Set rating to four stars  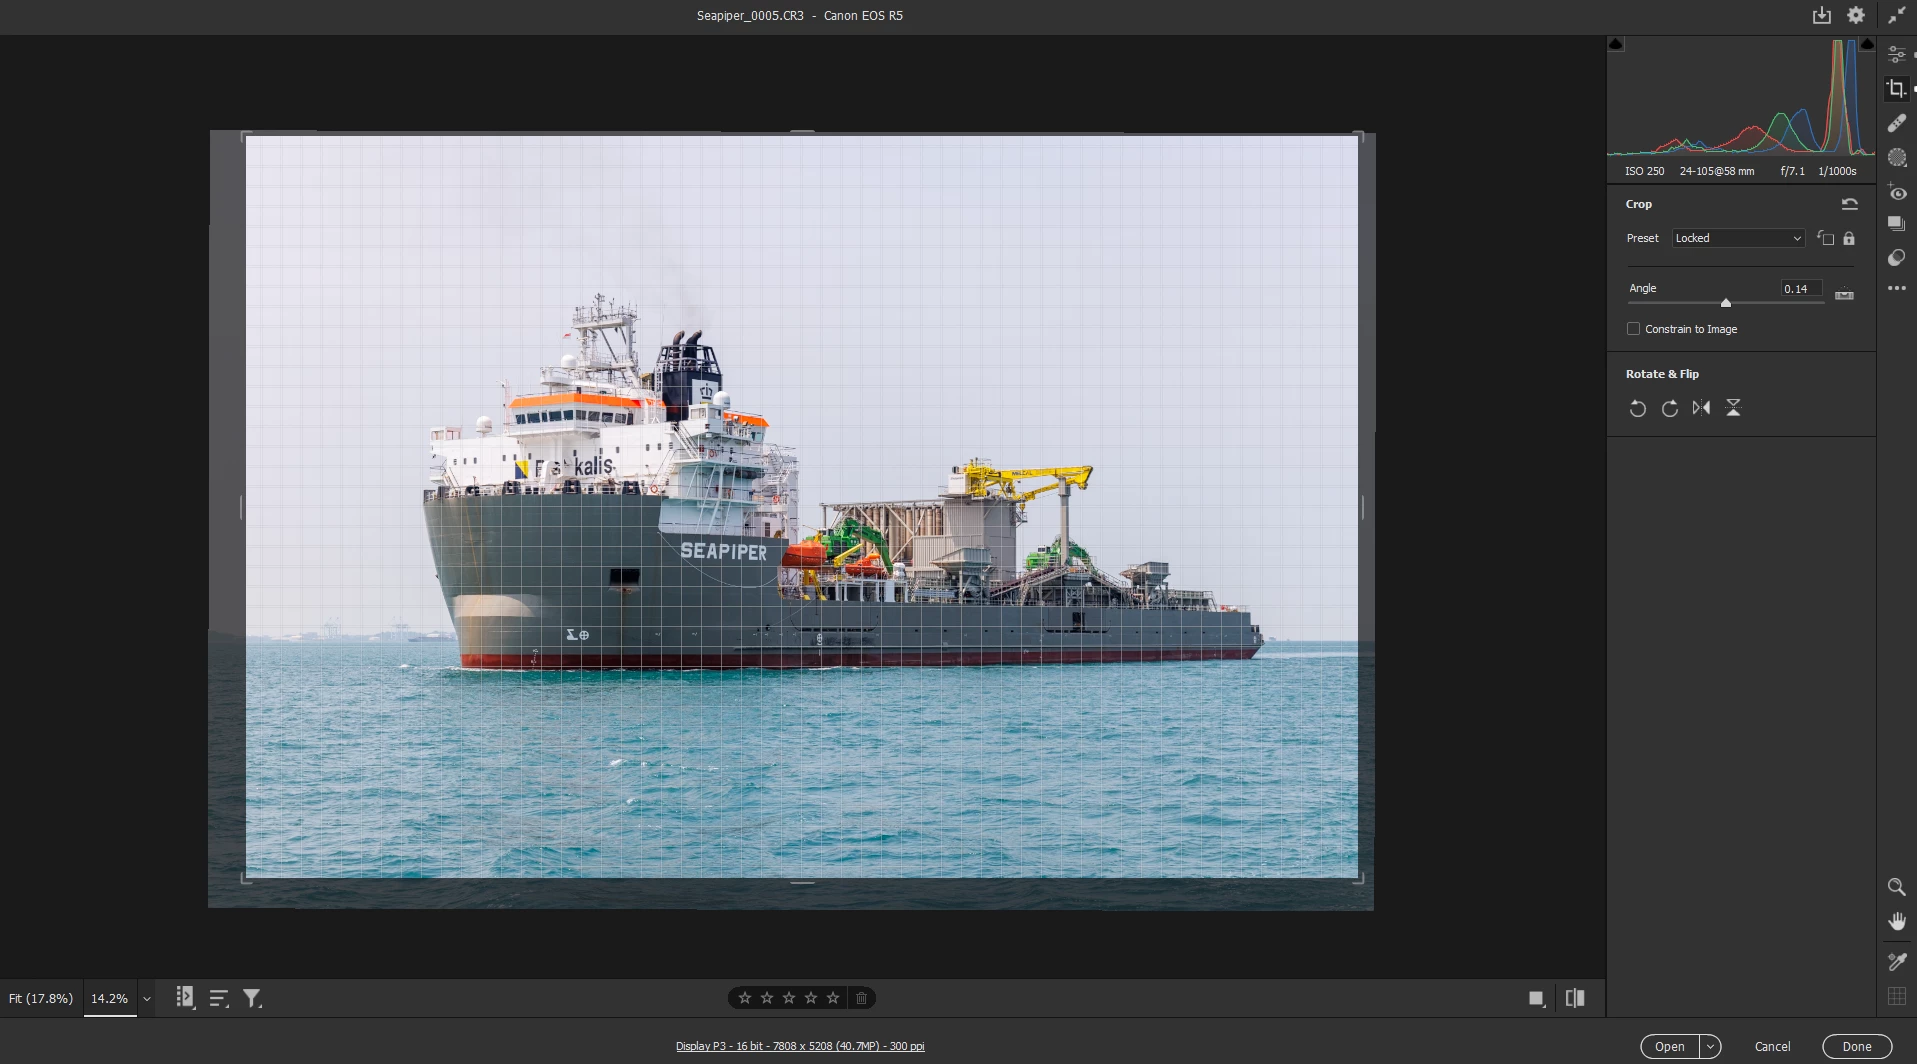(811, 998)
